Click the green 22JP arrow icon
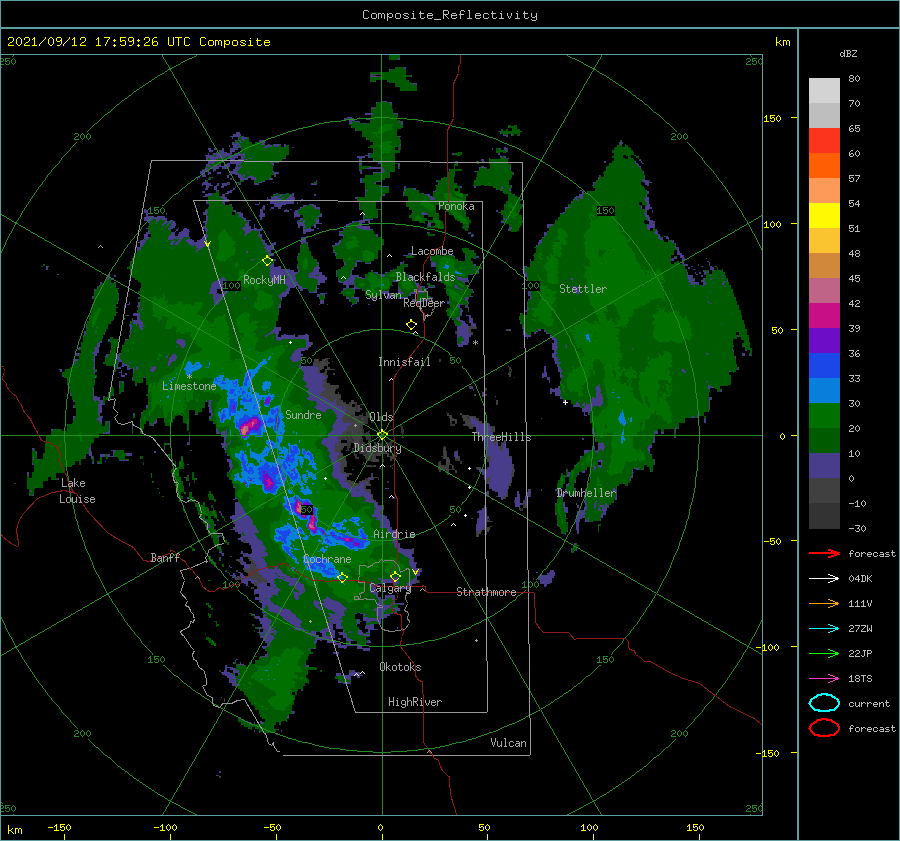Viewport: 900px width, 841px height. [x=824, y=653]
